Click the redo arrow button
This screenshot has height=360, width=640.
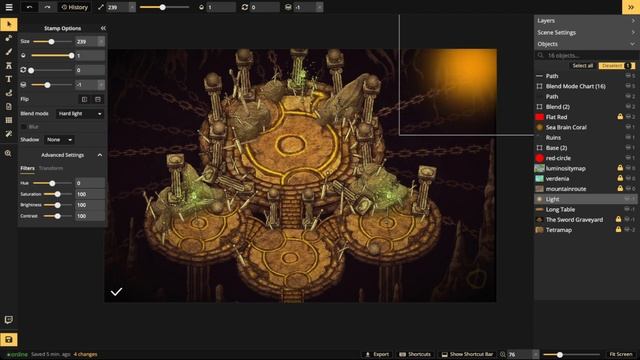click(x=47, y=7)
